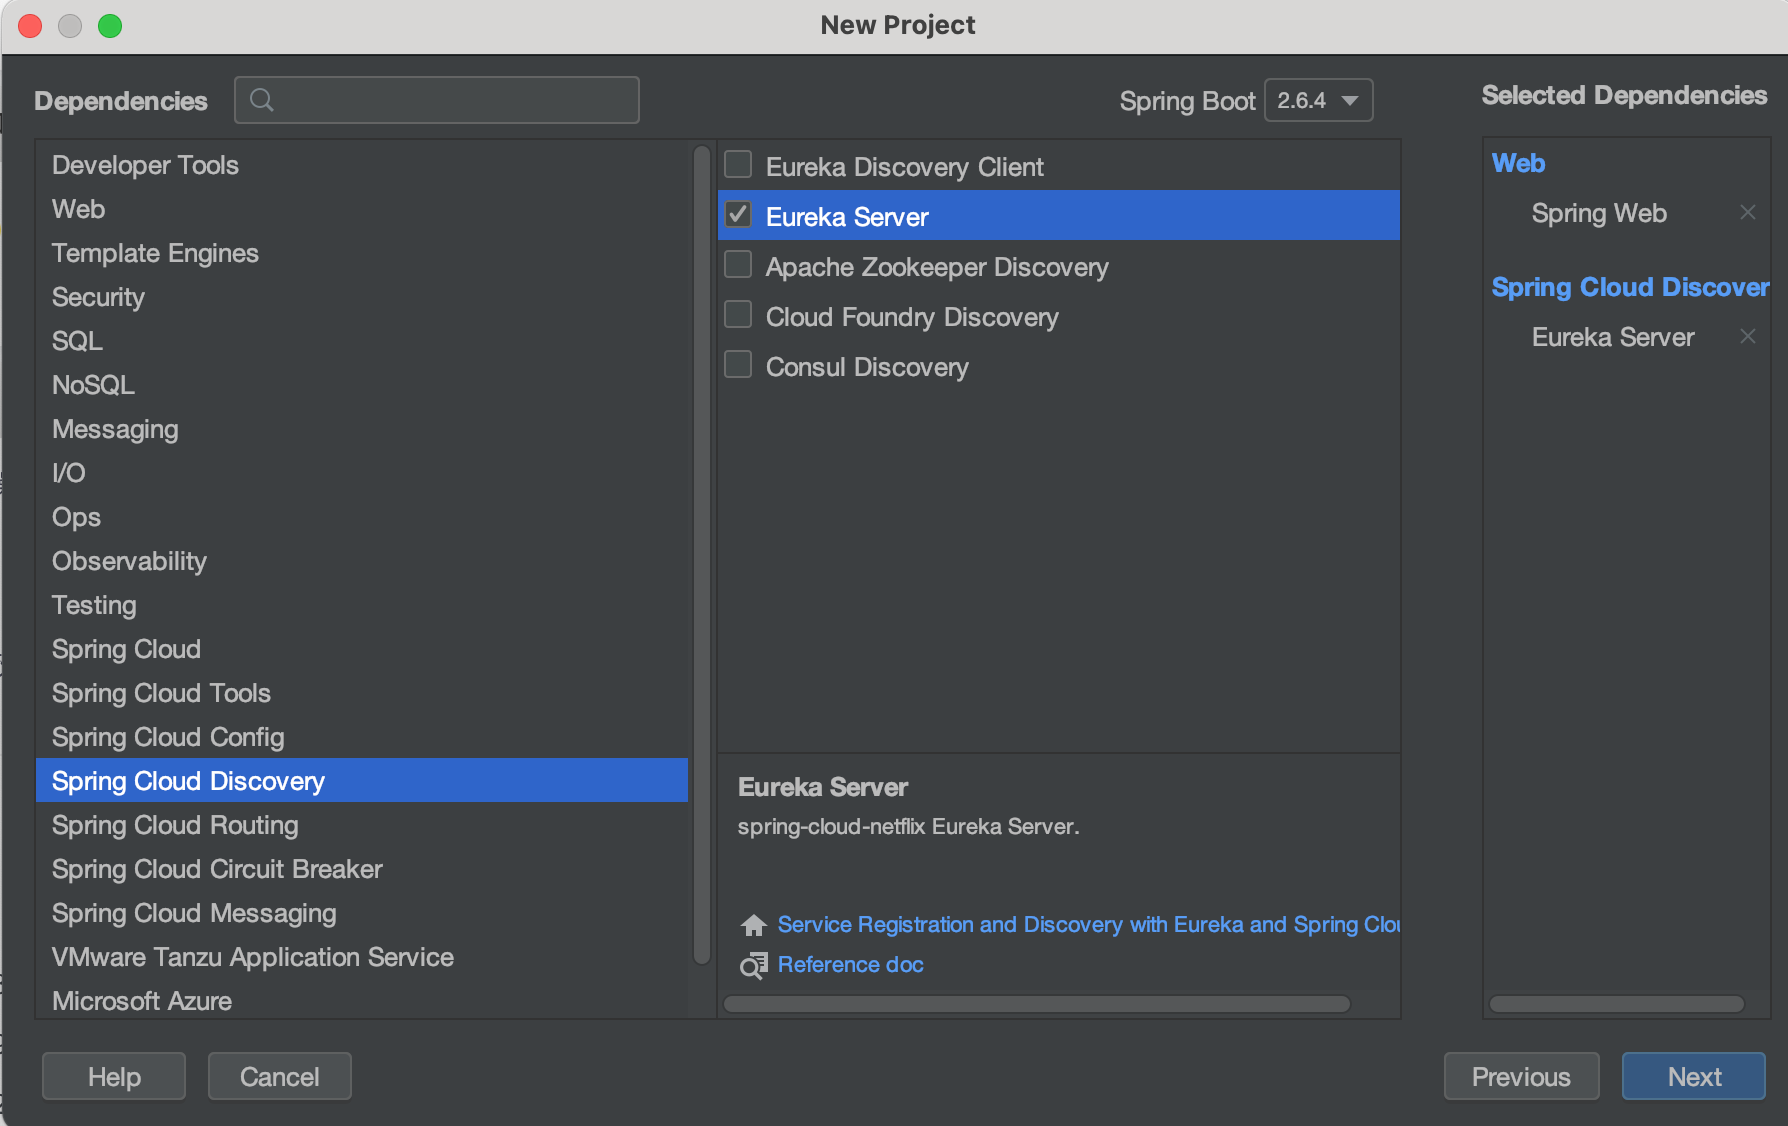Image resolution: width=1788 pixels, height=1126 pixels.
Task: Choose the Ops category
Action: click(x=362, y=517)
